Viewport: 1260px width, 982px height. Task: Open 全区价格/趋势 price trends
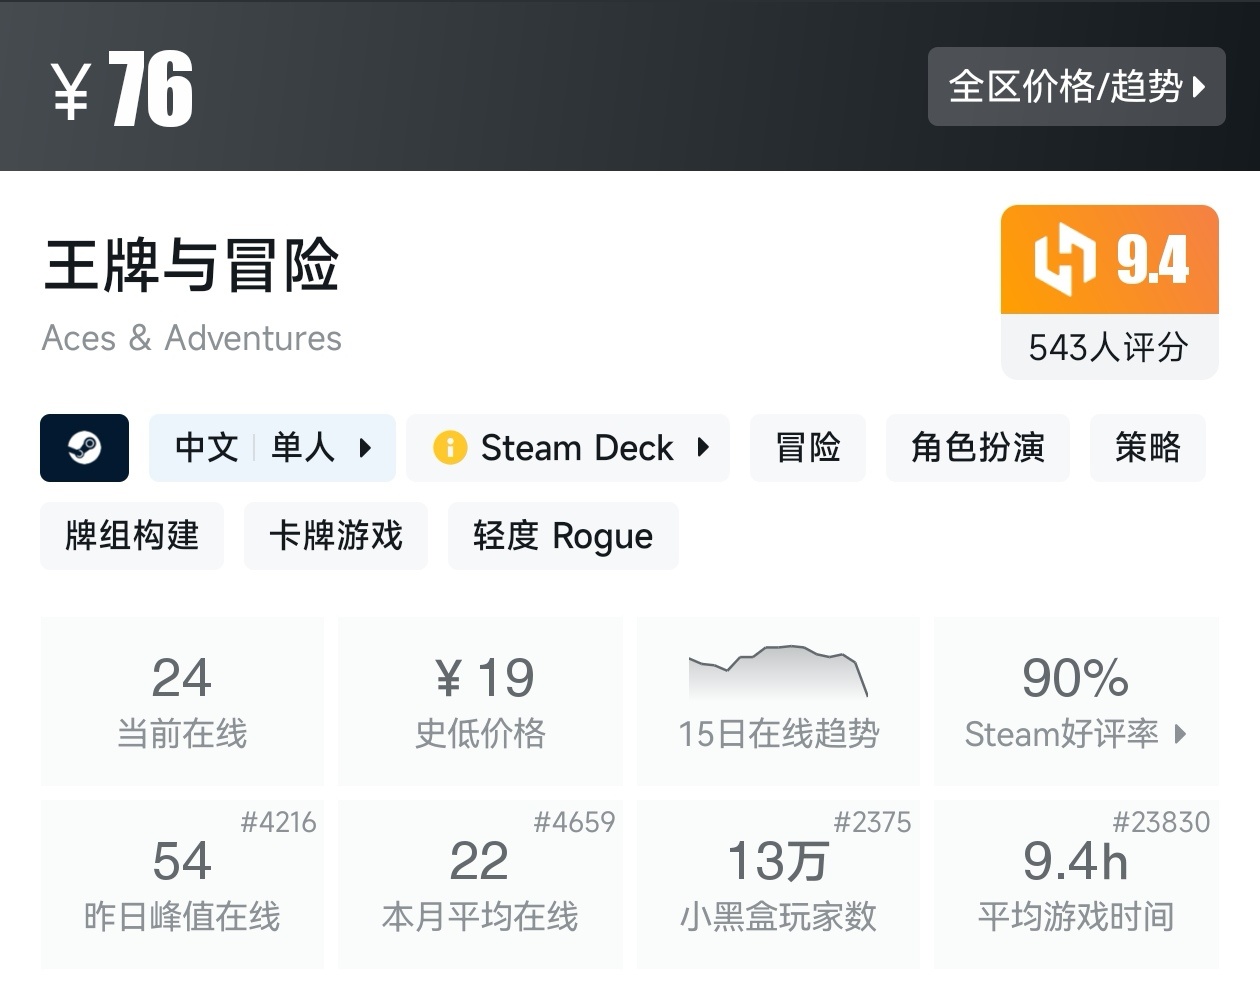(x=1076, y=87)
